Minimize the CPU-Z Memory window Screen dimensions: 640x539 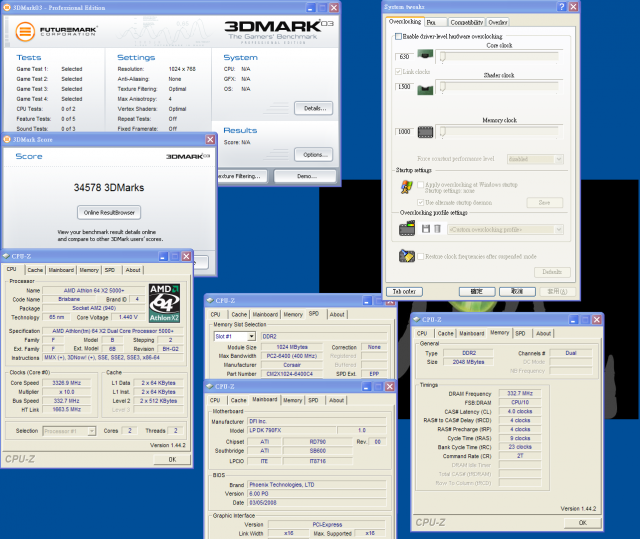[573, 319]
